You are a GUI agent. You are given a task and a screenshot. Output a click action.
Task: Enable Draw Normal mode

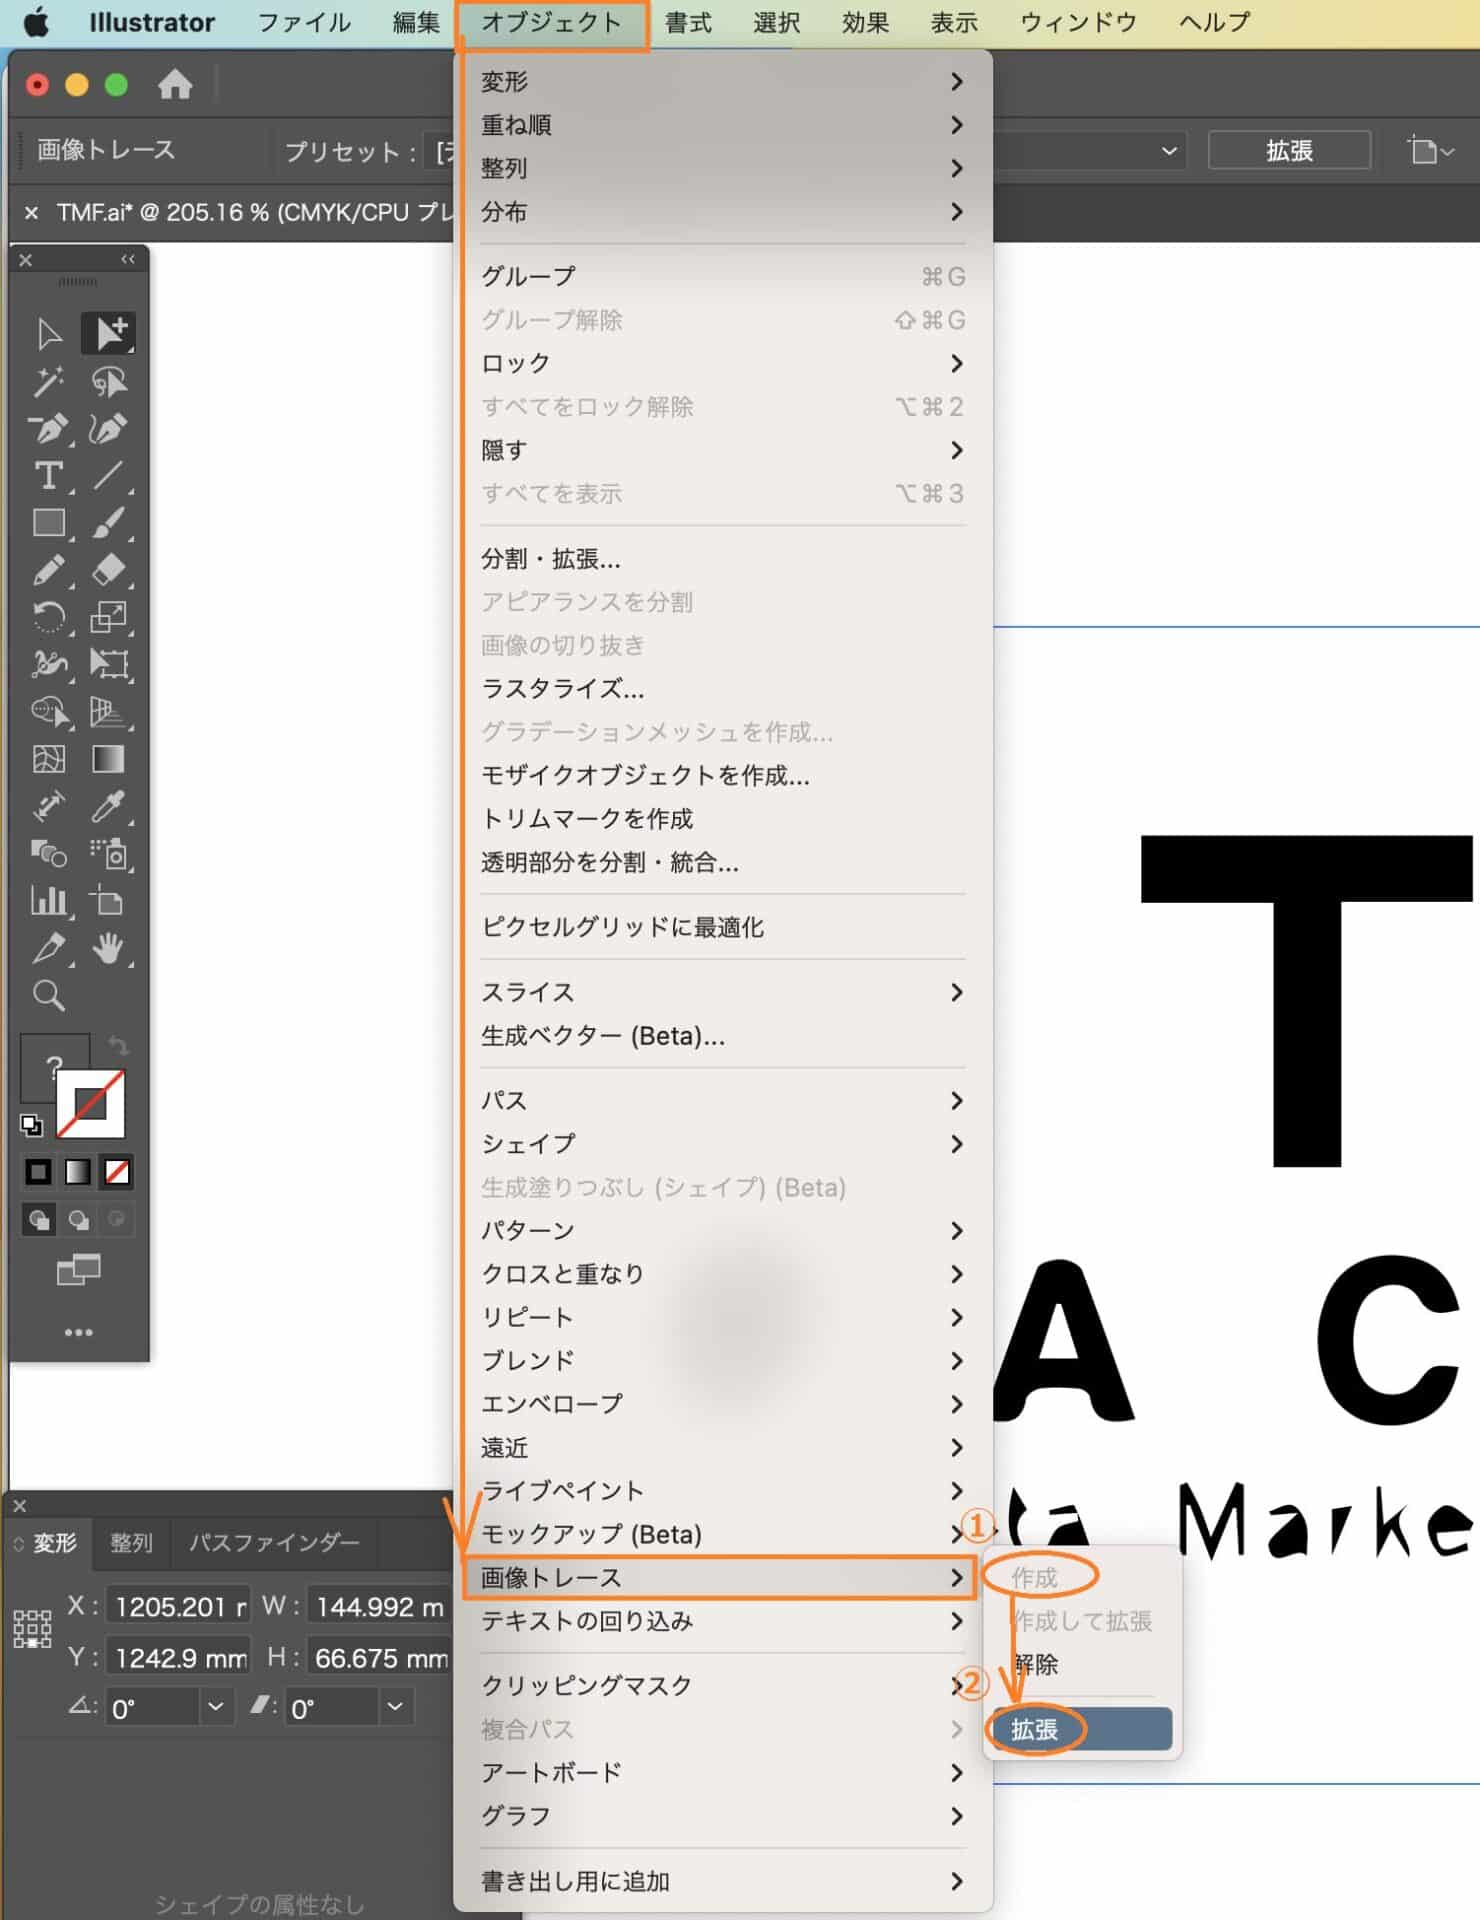[38, 1220]
